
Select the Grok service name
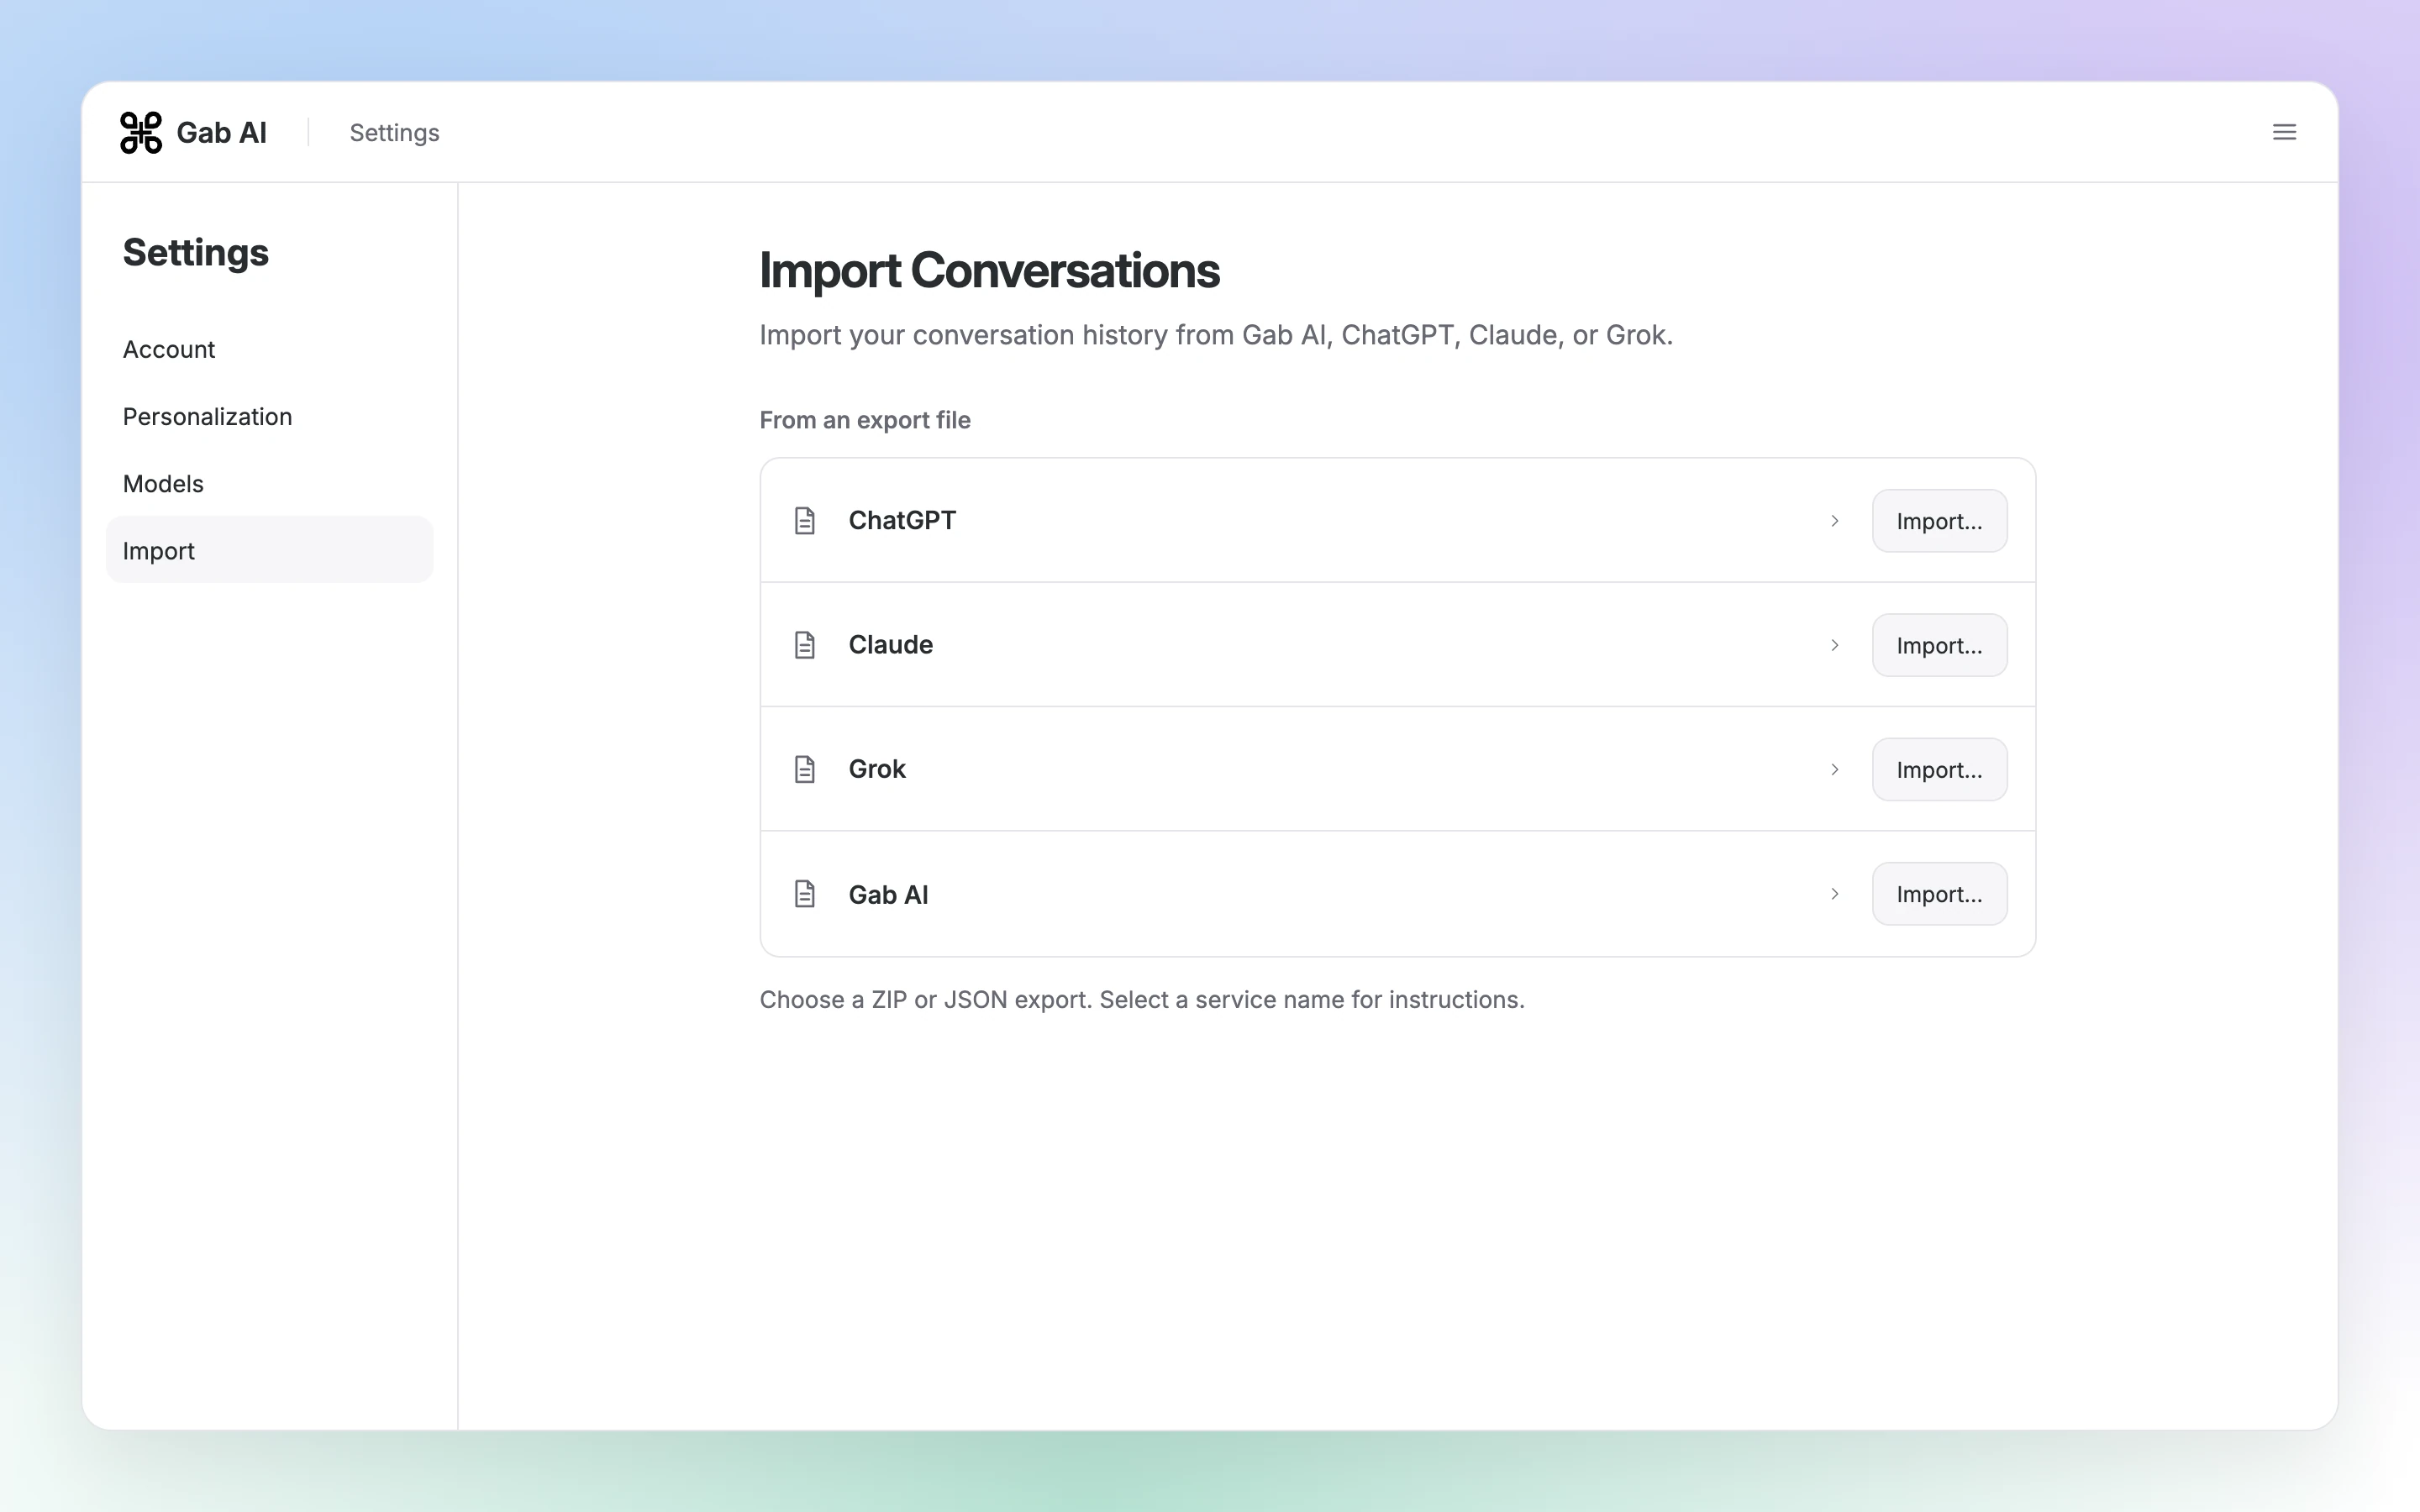877,769
